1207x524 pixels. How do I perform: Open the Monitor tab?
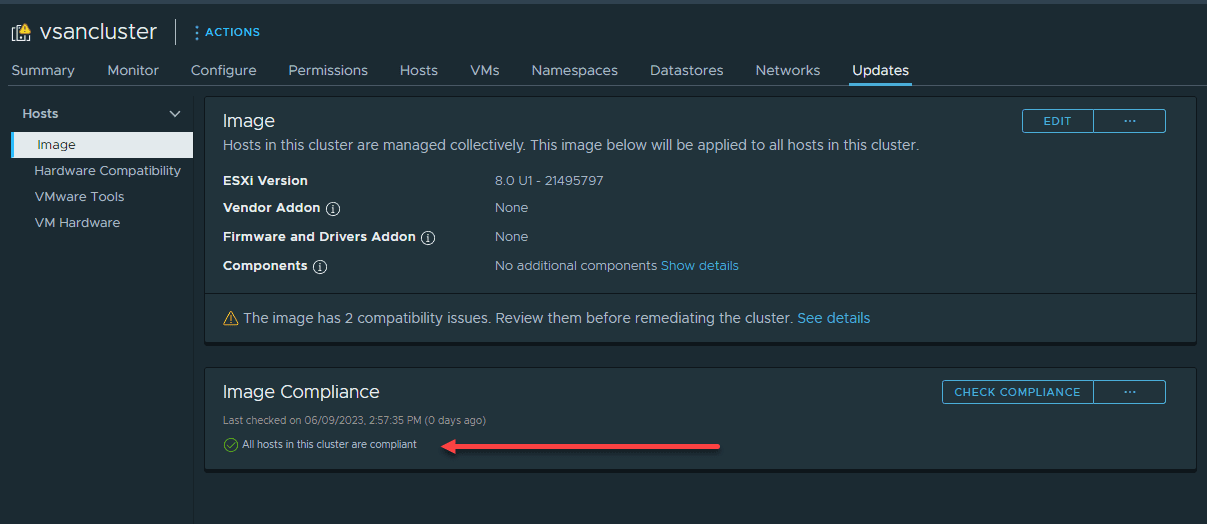(133, 70)
